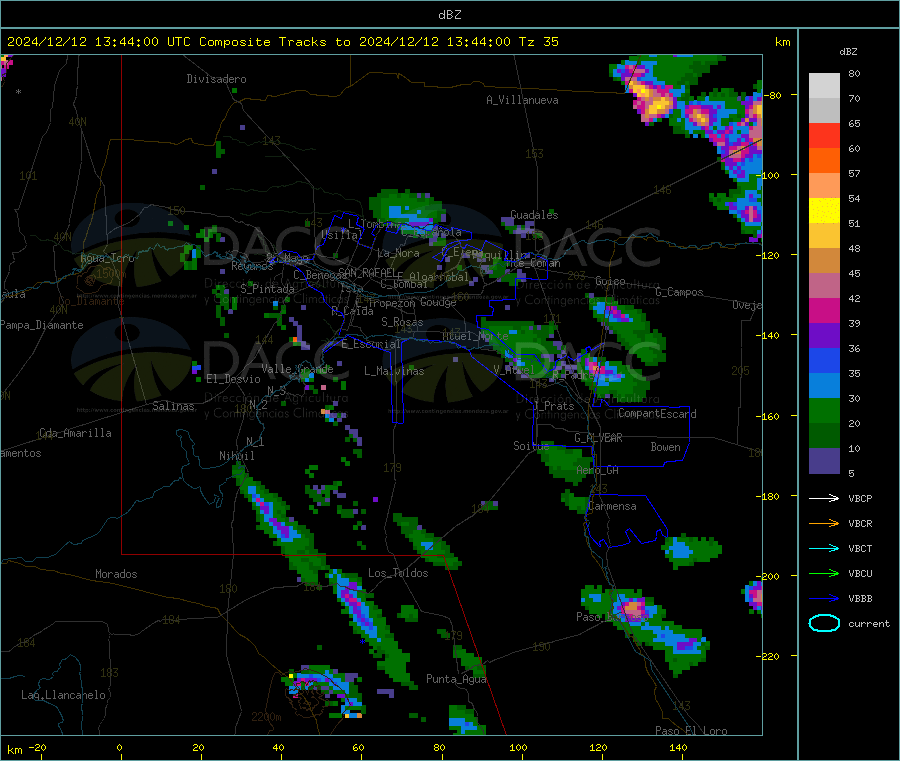The height and width of the screenshot is (761, 900).
Task: Click the white VBCP arrow legend icon
Action: [x=824, y=498]
